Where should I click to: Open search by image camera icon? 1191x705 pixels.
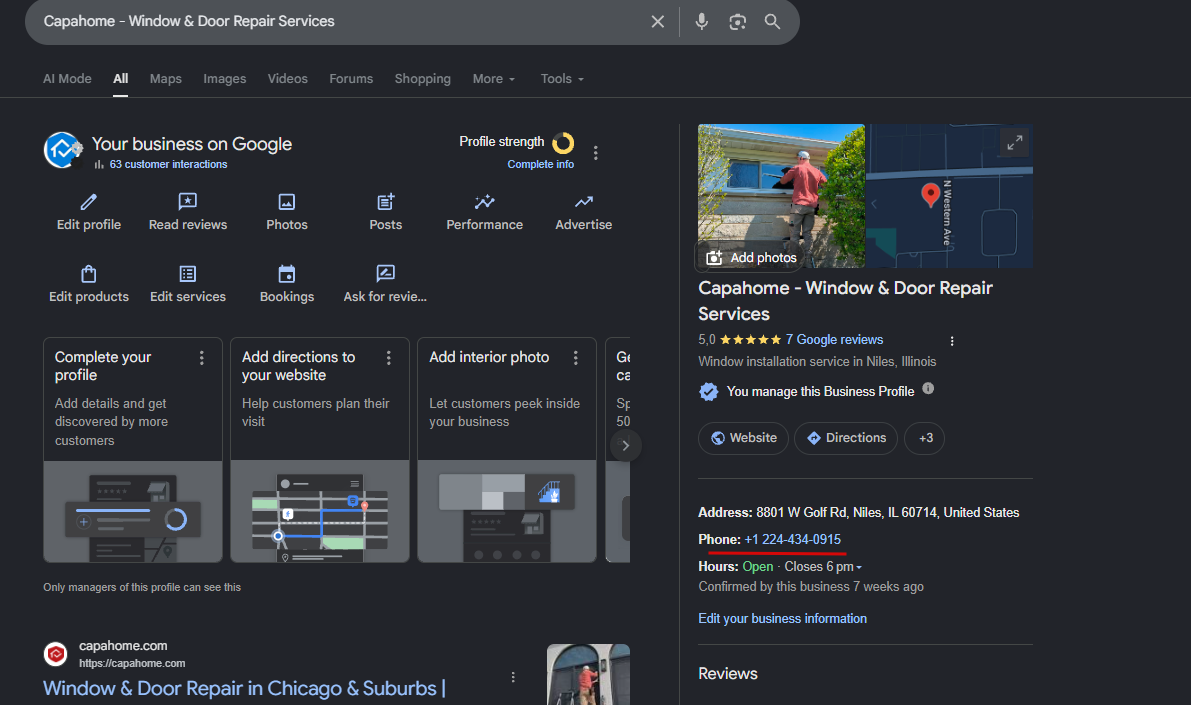tap(738, 22)
